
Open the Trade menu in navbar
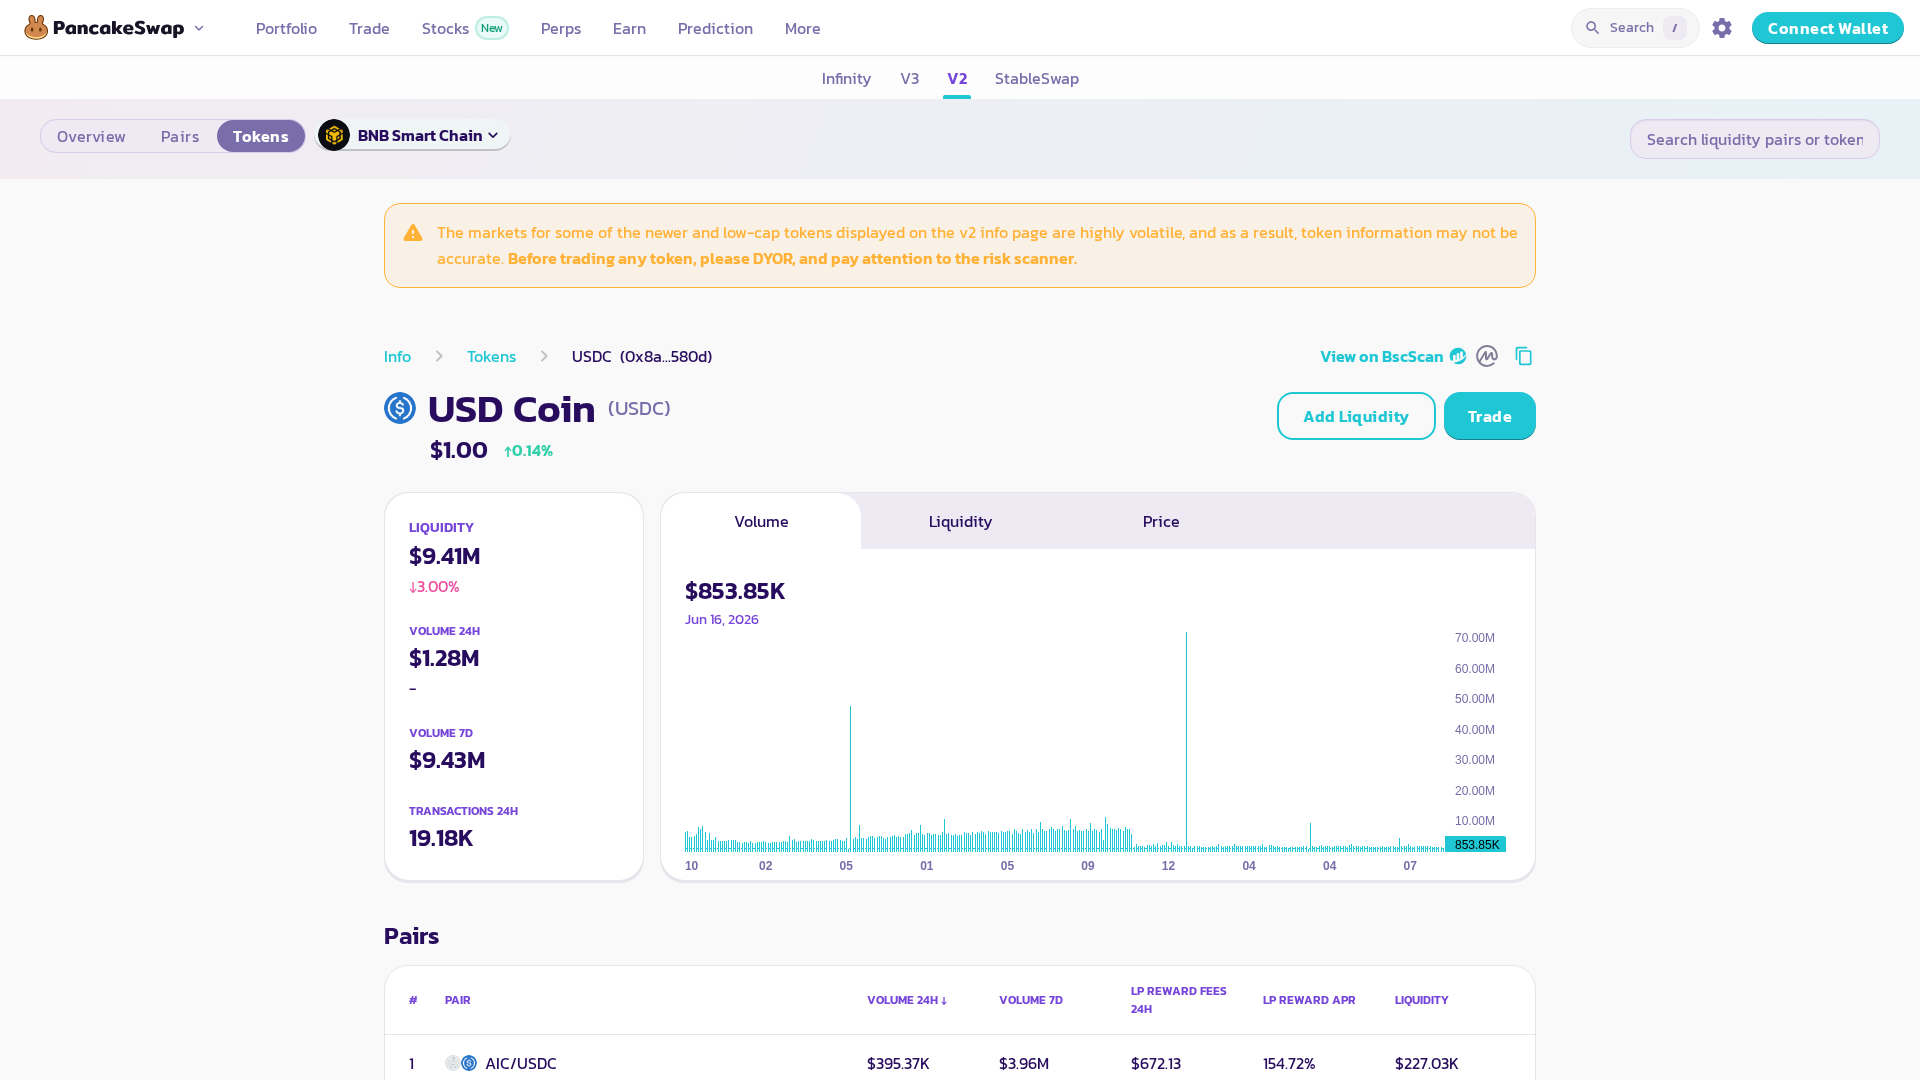tap(369, 28)
